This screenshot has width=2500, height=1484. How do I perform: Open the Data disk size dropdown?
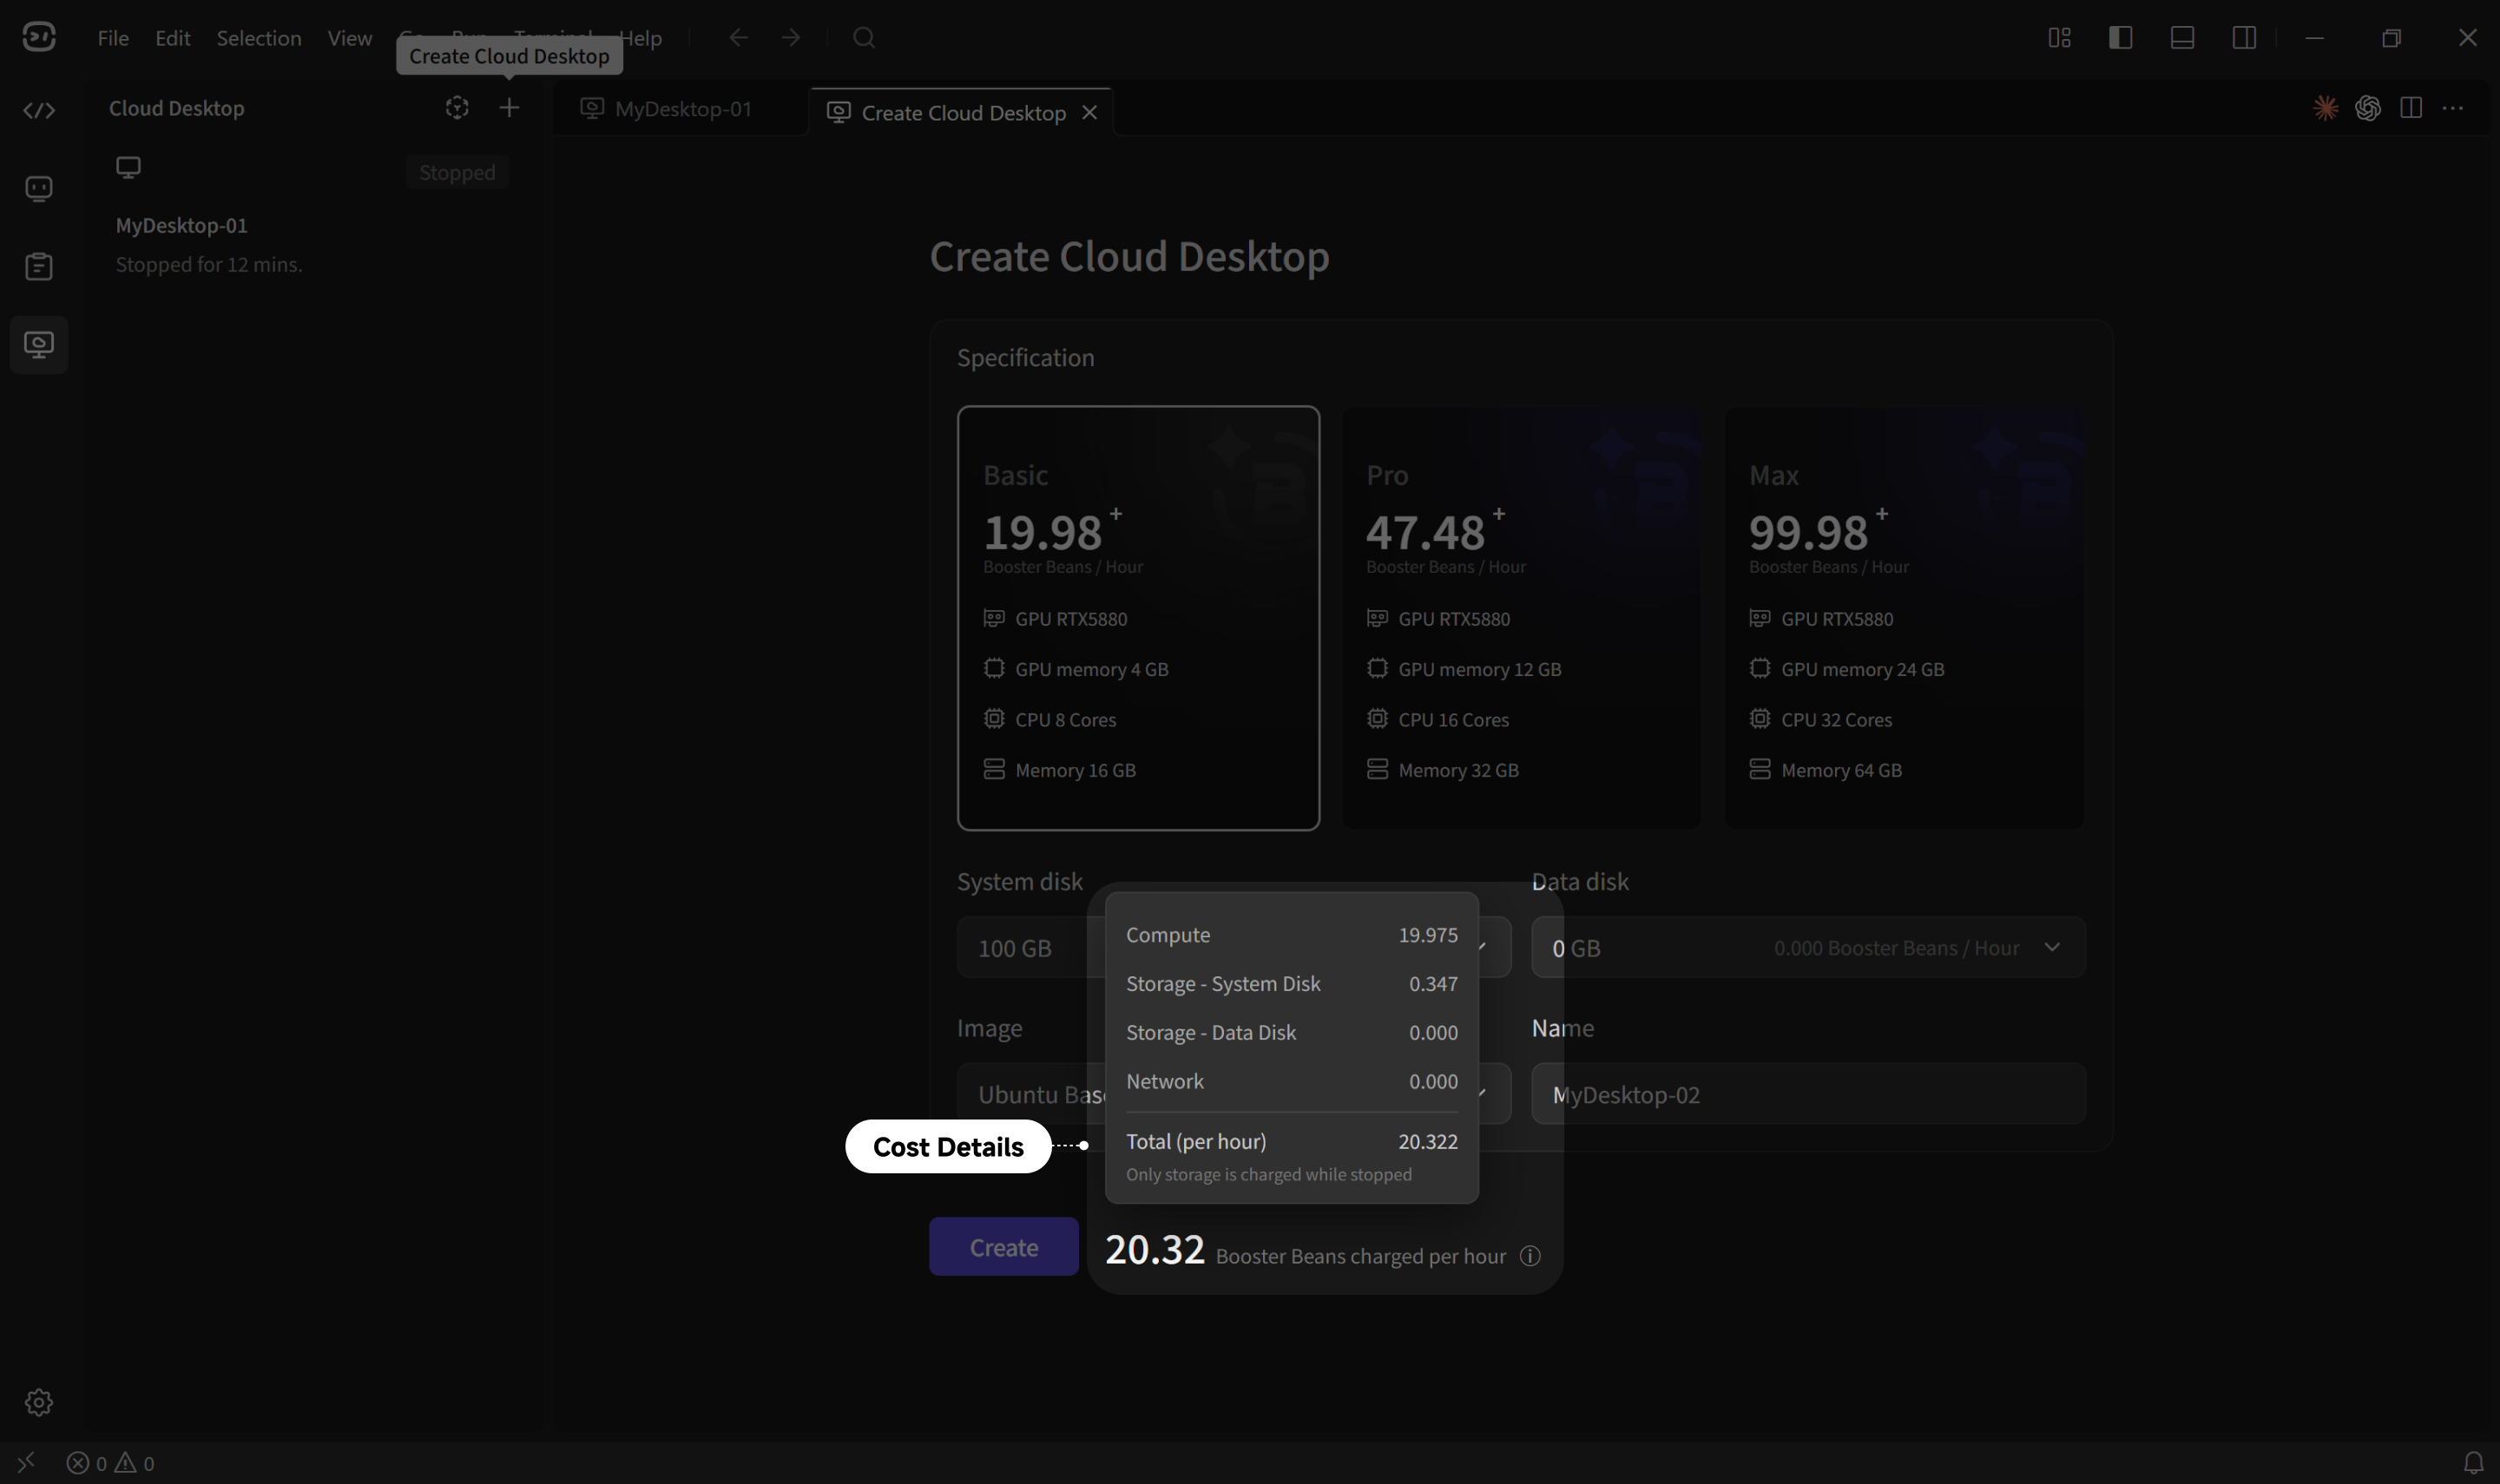[1808, 947]
